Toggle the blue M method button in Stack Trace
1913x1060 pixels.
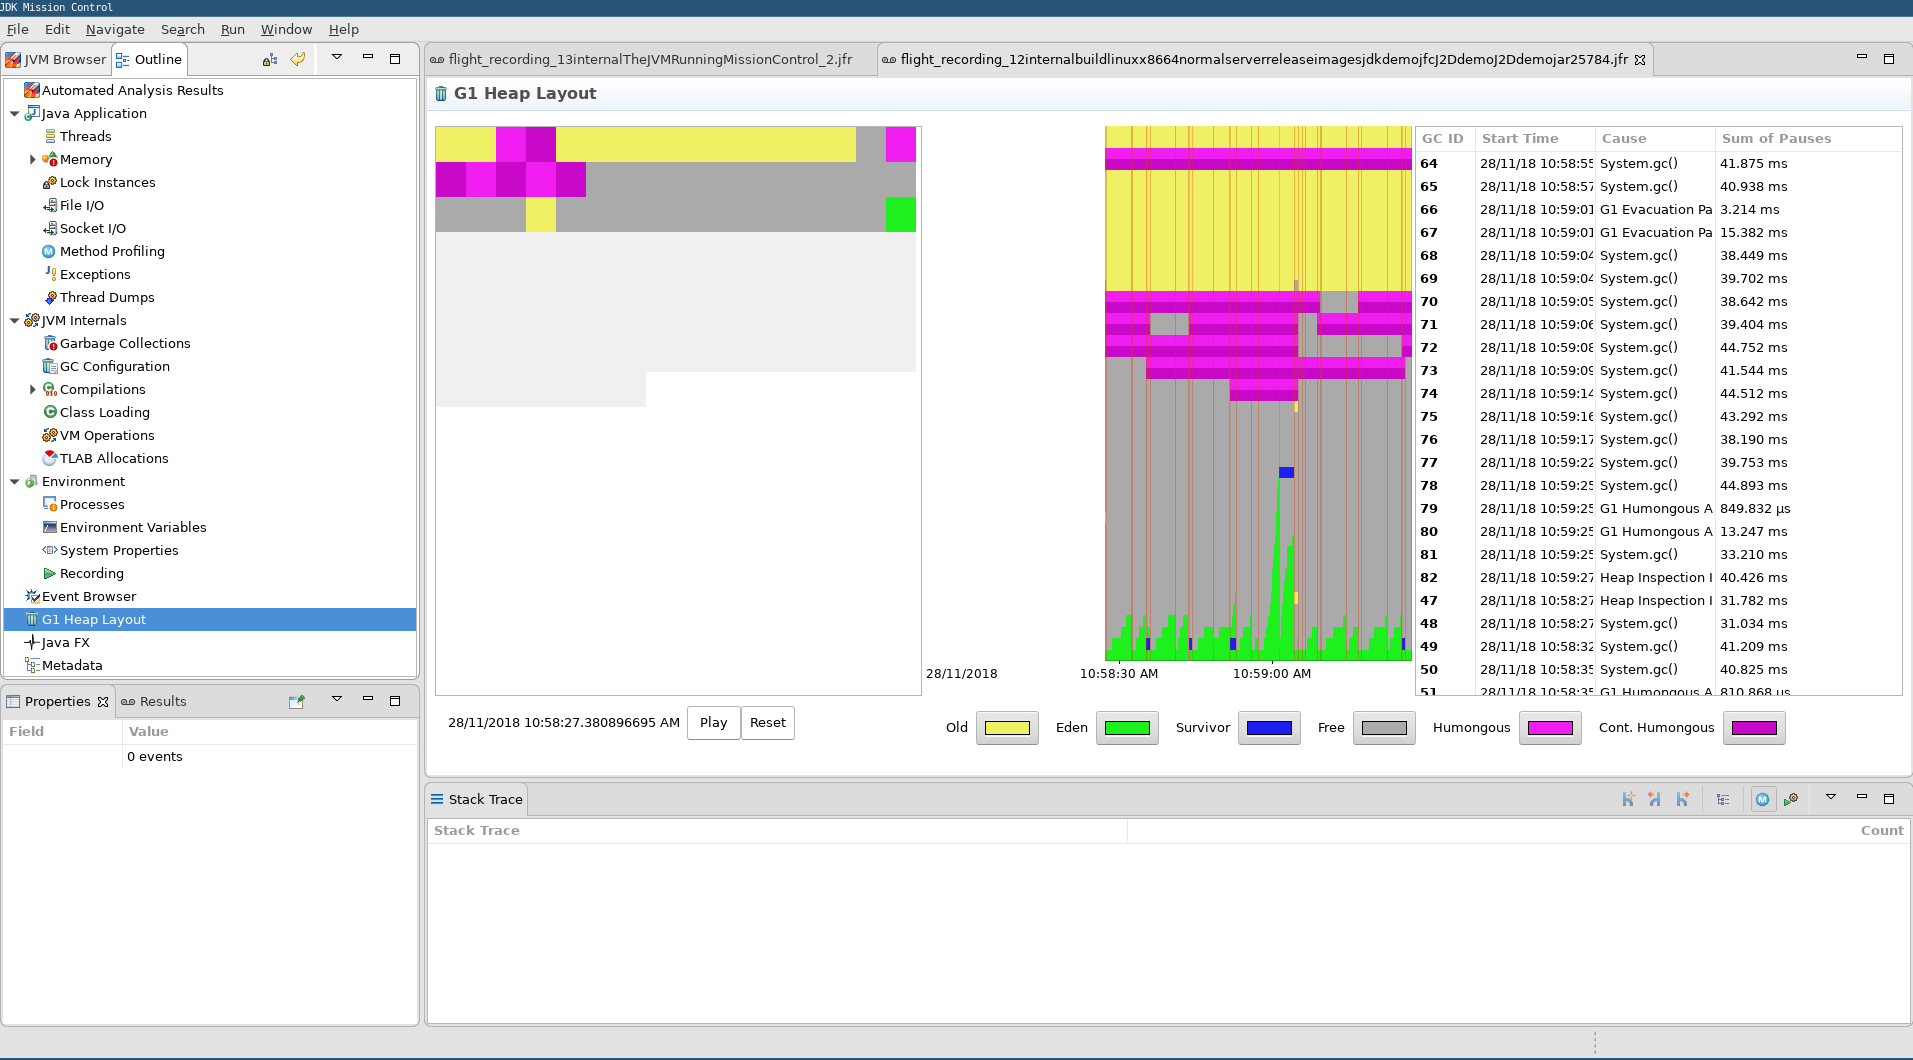click(1762, 799)
